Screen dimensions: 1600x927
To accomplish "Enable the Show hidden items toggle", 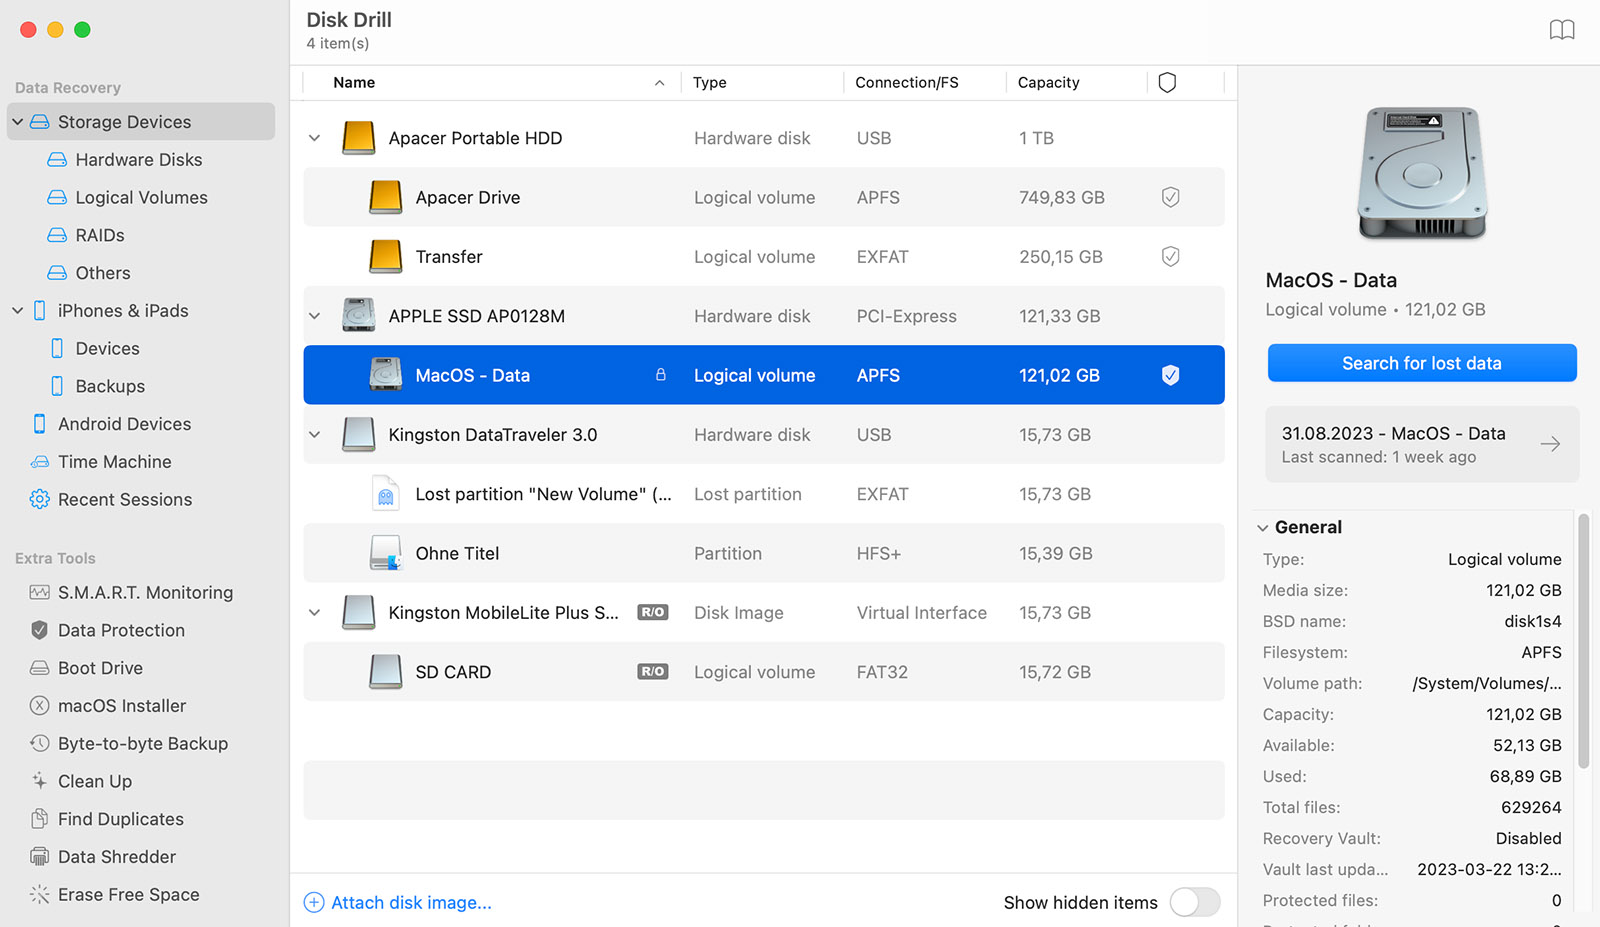I will coord(1194,902).
